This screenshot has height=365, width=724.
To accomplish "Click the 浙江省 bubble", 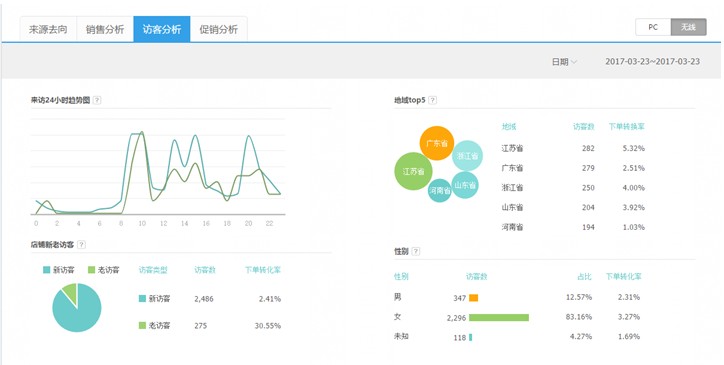I will 468,156.
